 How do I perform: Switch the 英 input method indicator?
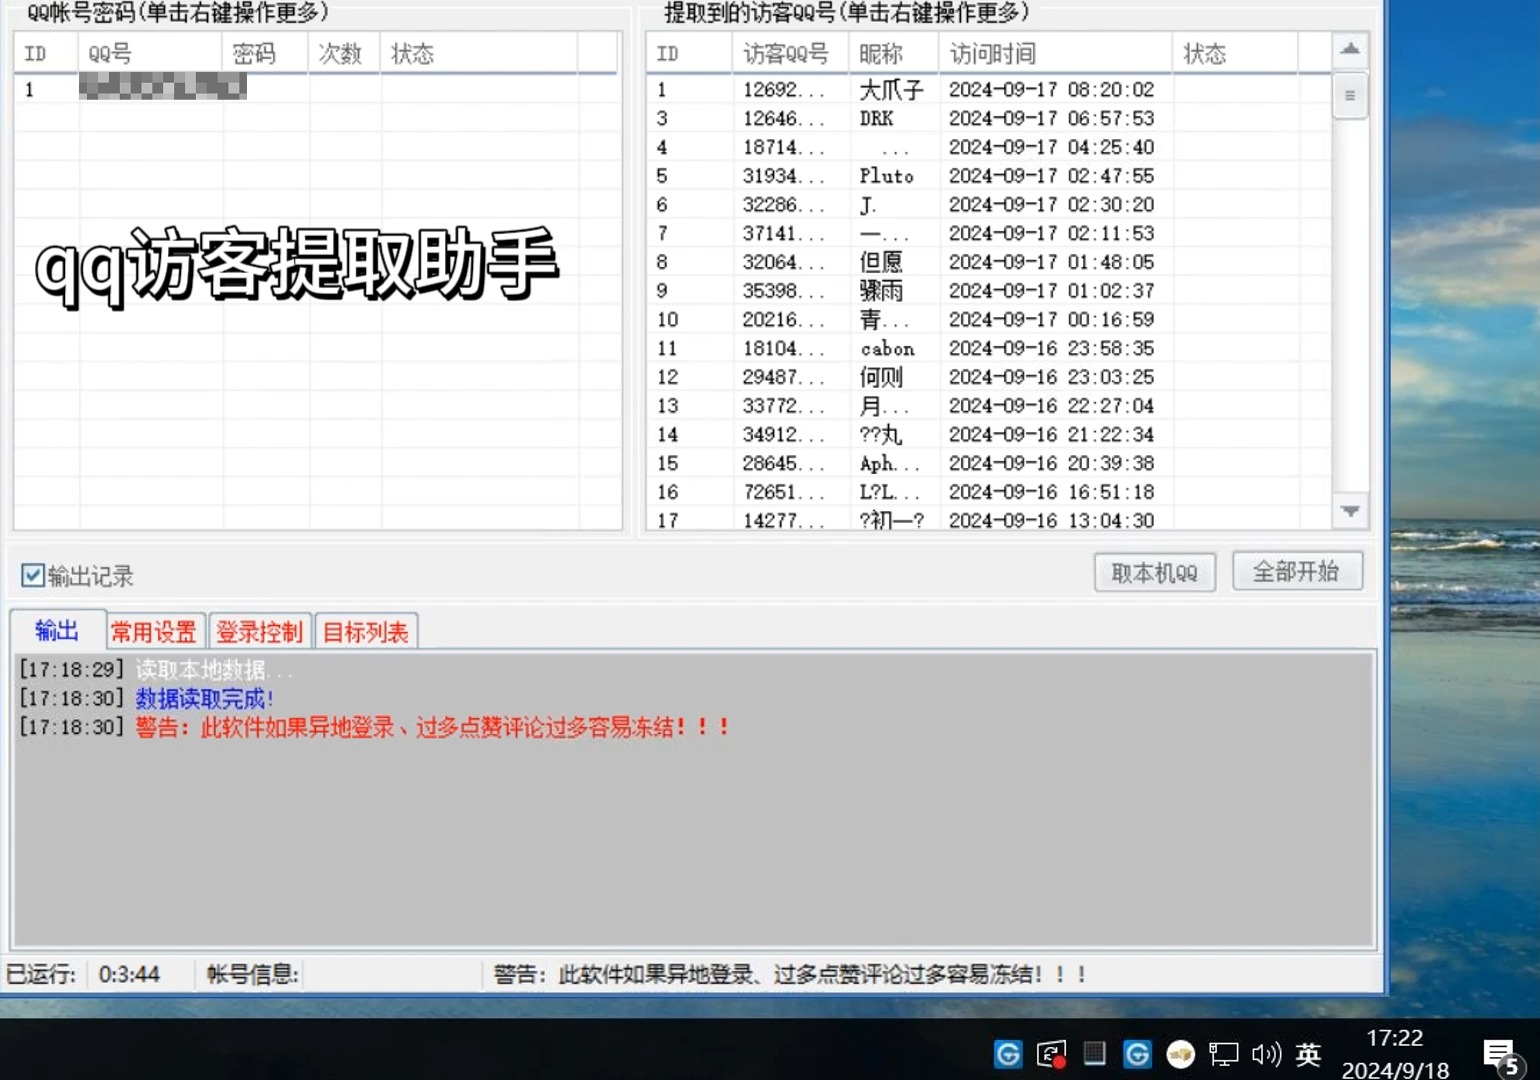1308,1054
